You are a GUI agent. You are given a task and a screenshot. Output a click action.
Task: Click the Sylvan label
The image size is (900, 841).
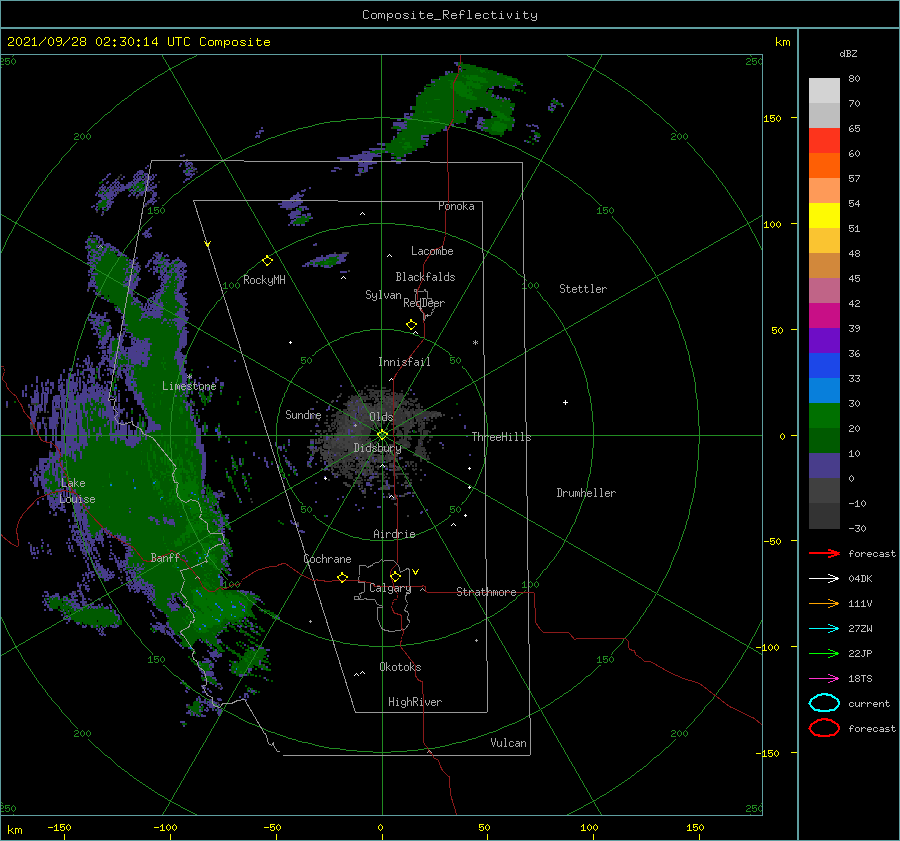point(383,295)
